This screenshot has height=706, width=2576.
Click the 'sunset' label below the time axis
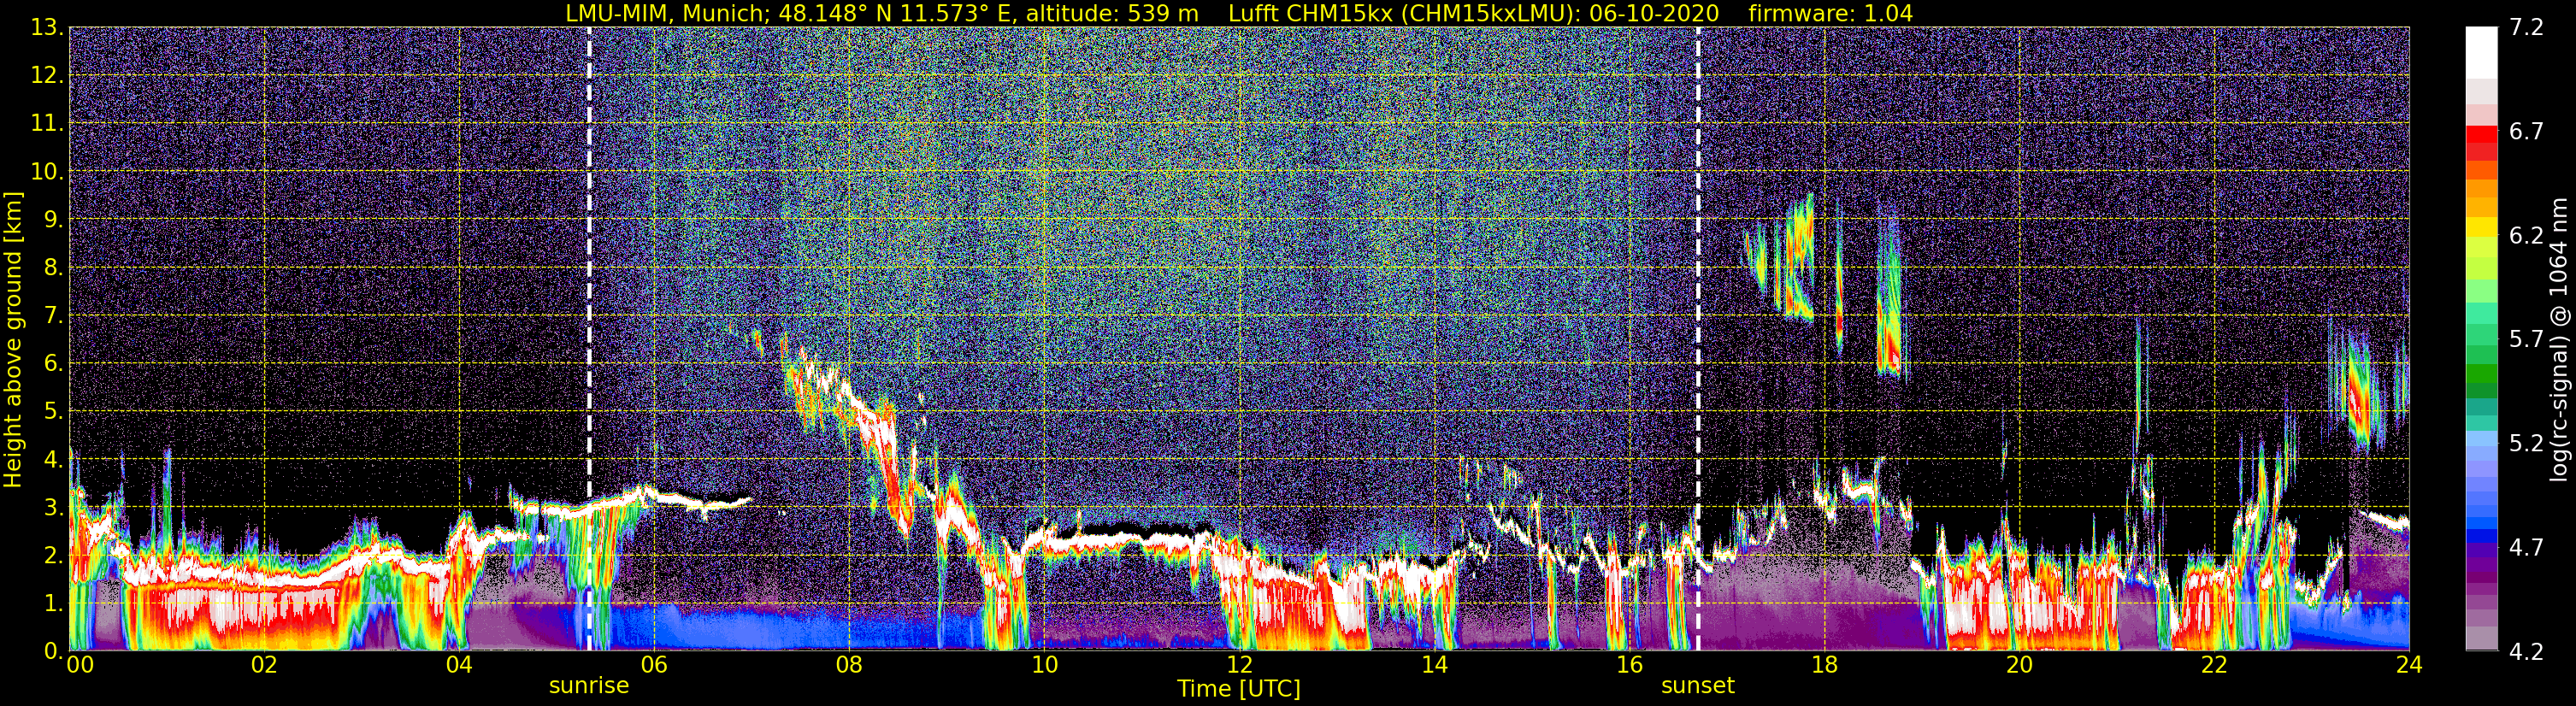coord(1698,686)
